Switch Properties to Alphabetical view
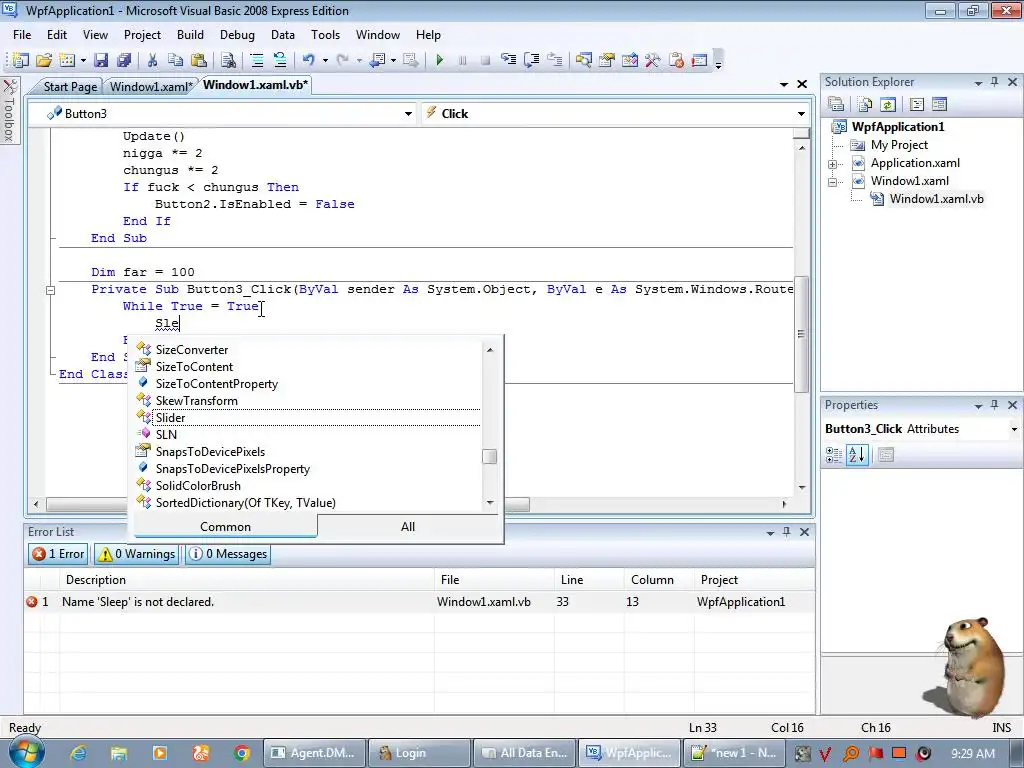The image size is (1024, 768). (x=857, y=455)
